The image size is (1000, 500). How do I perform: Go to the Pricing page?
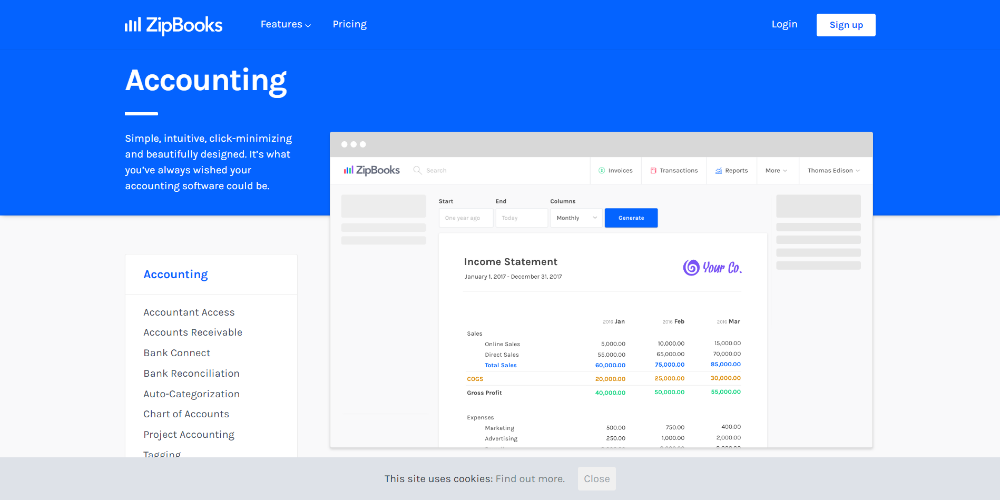pyautogui.click(x=349, y=24)
